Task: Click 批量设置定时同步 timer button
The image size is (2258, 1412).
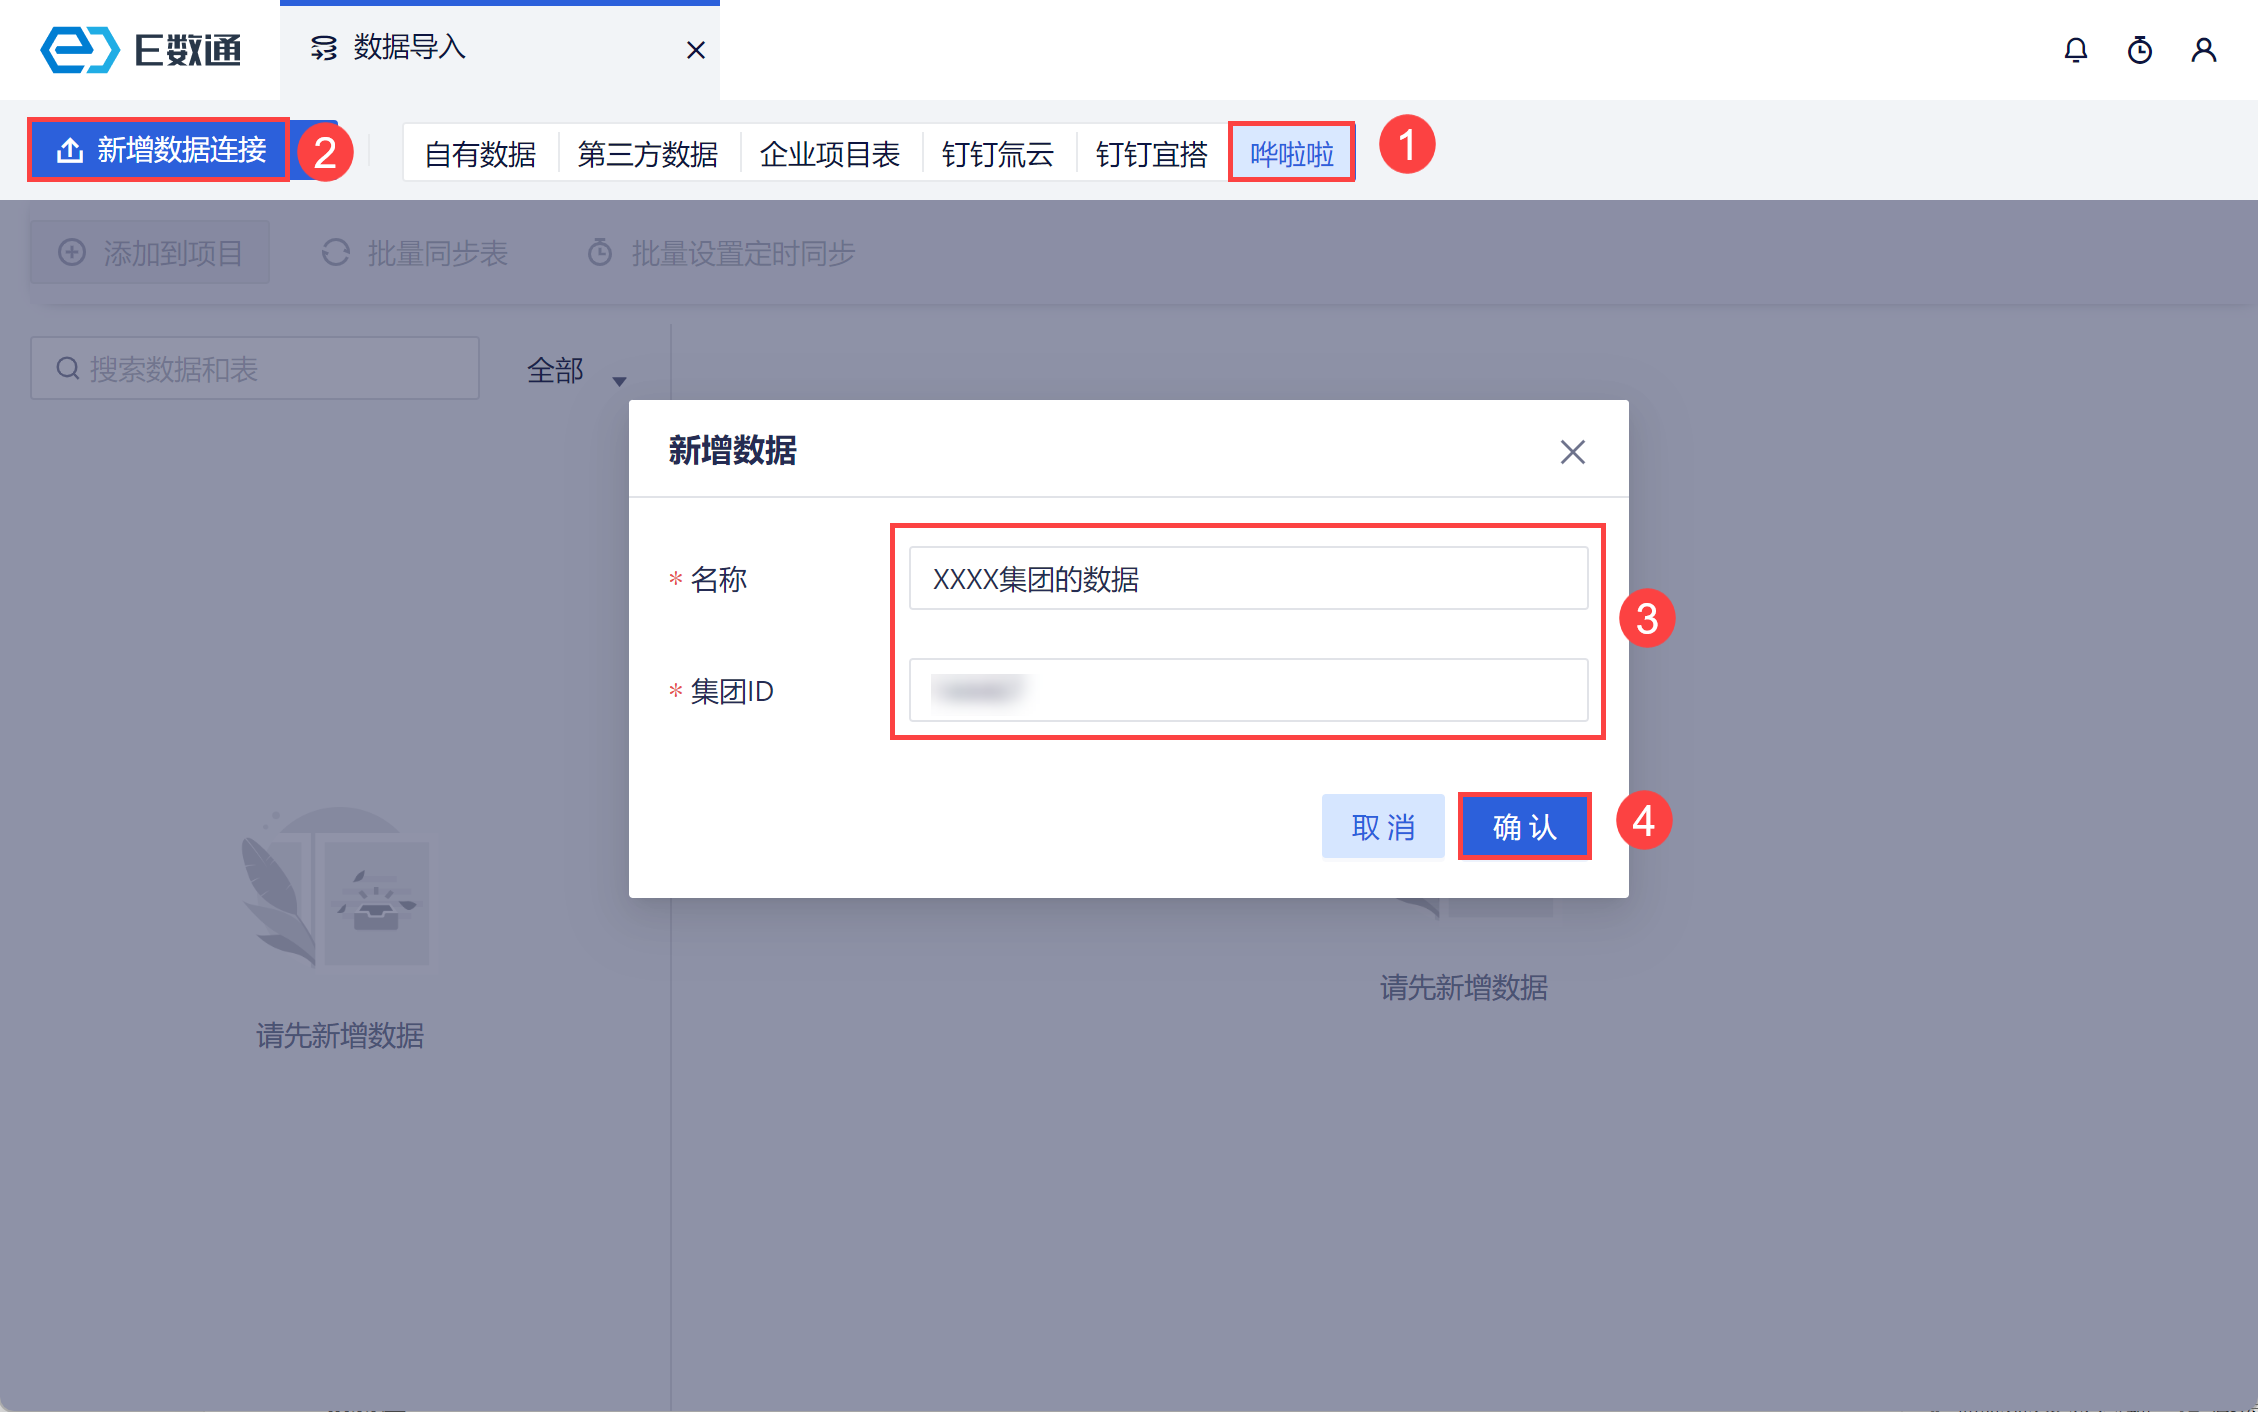Action: coord(720,253)
